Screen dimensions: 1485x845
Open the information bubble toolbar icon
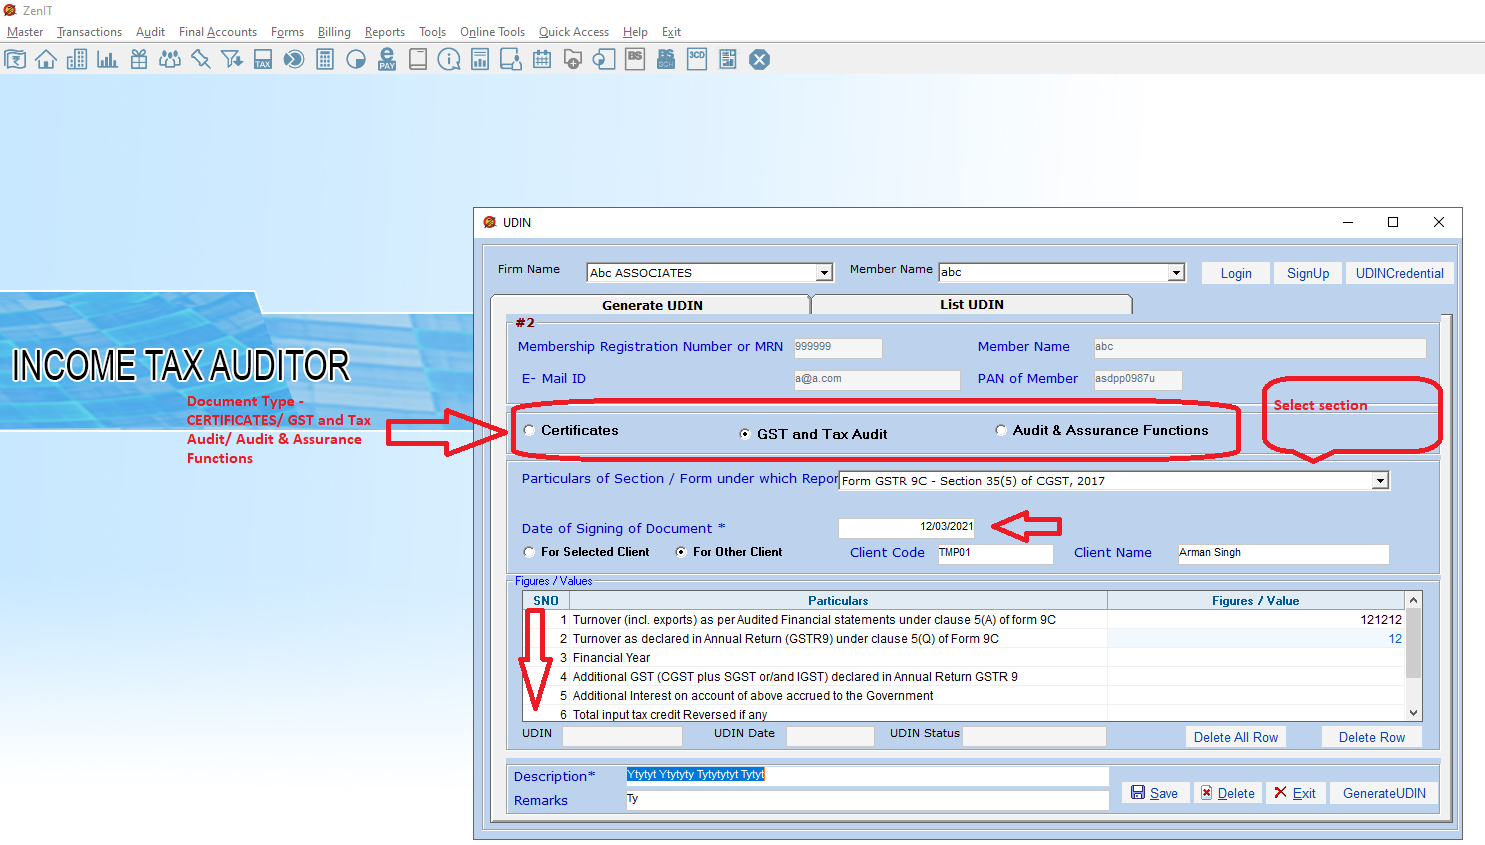(449, 60)
